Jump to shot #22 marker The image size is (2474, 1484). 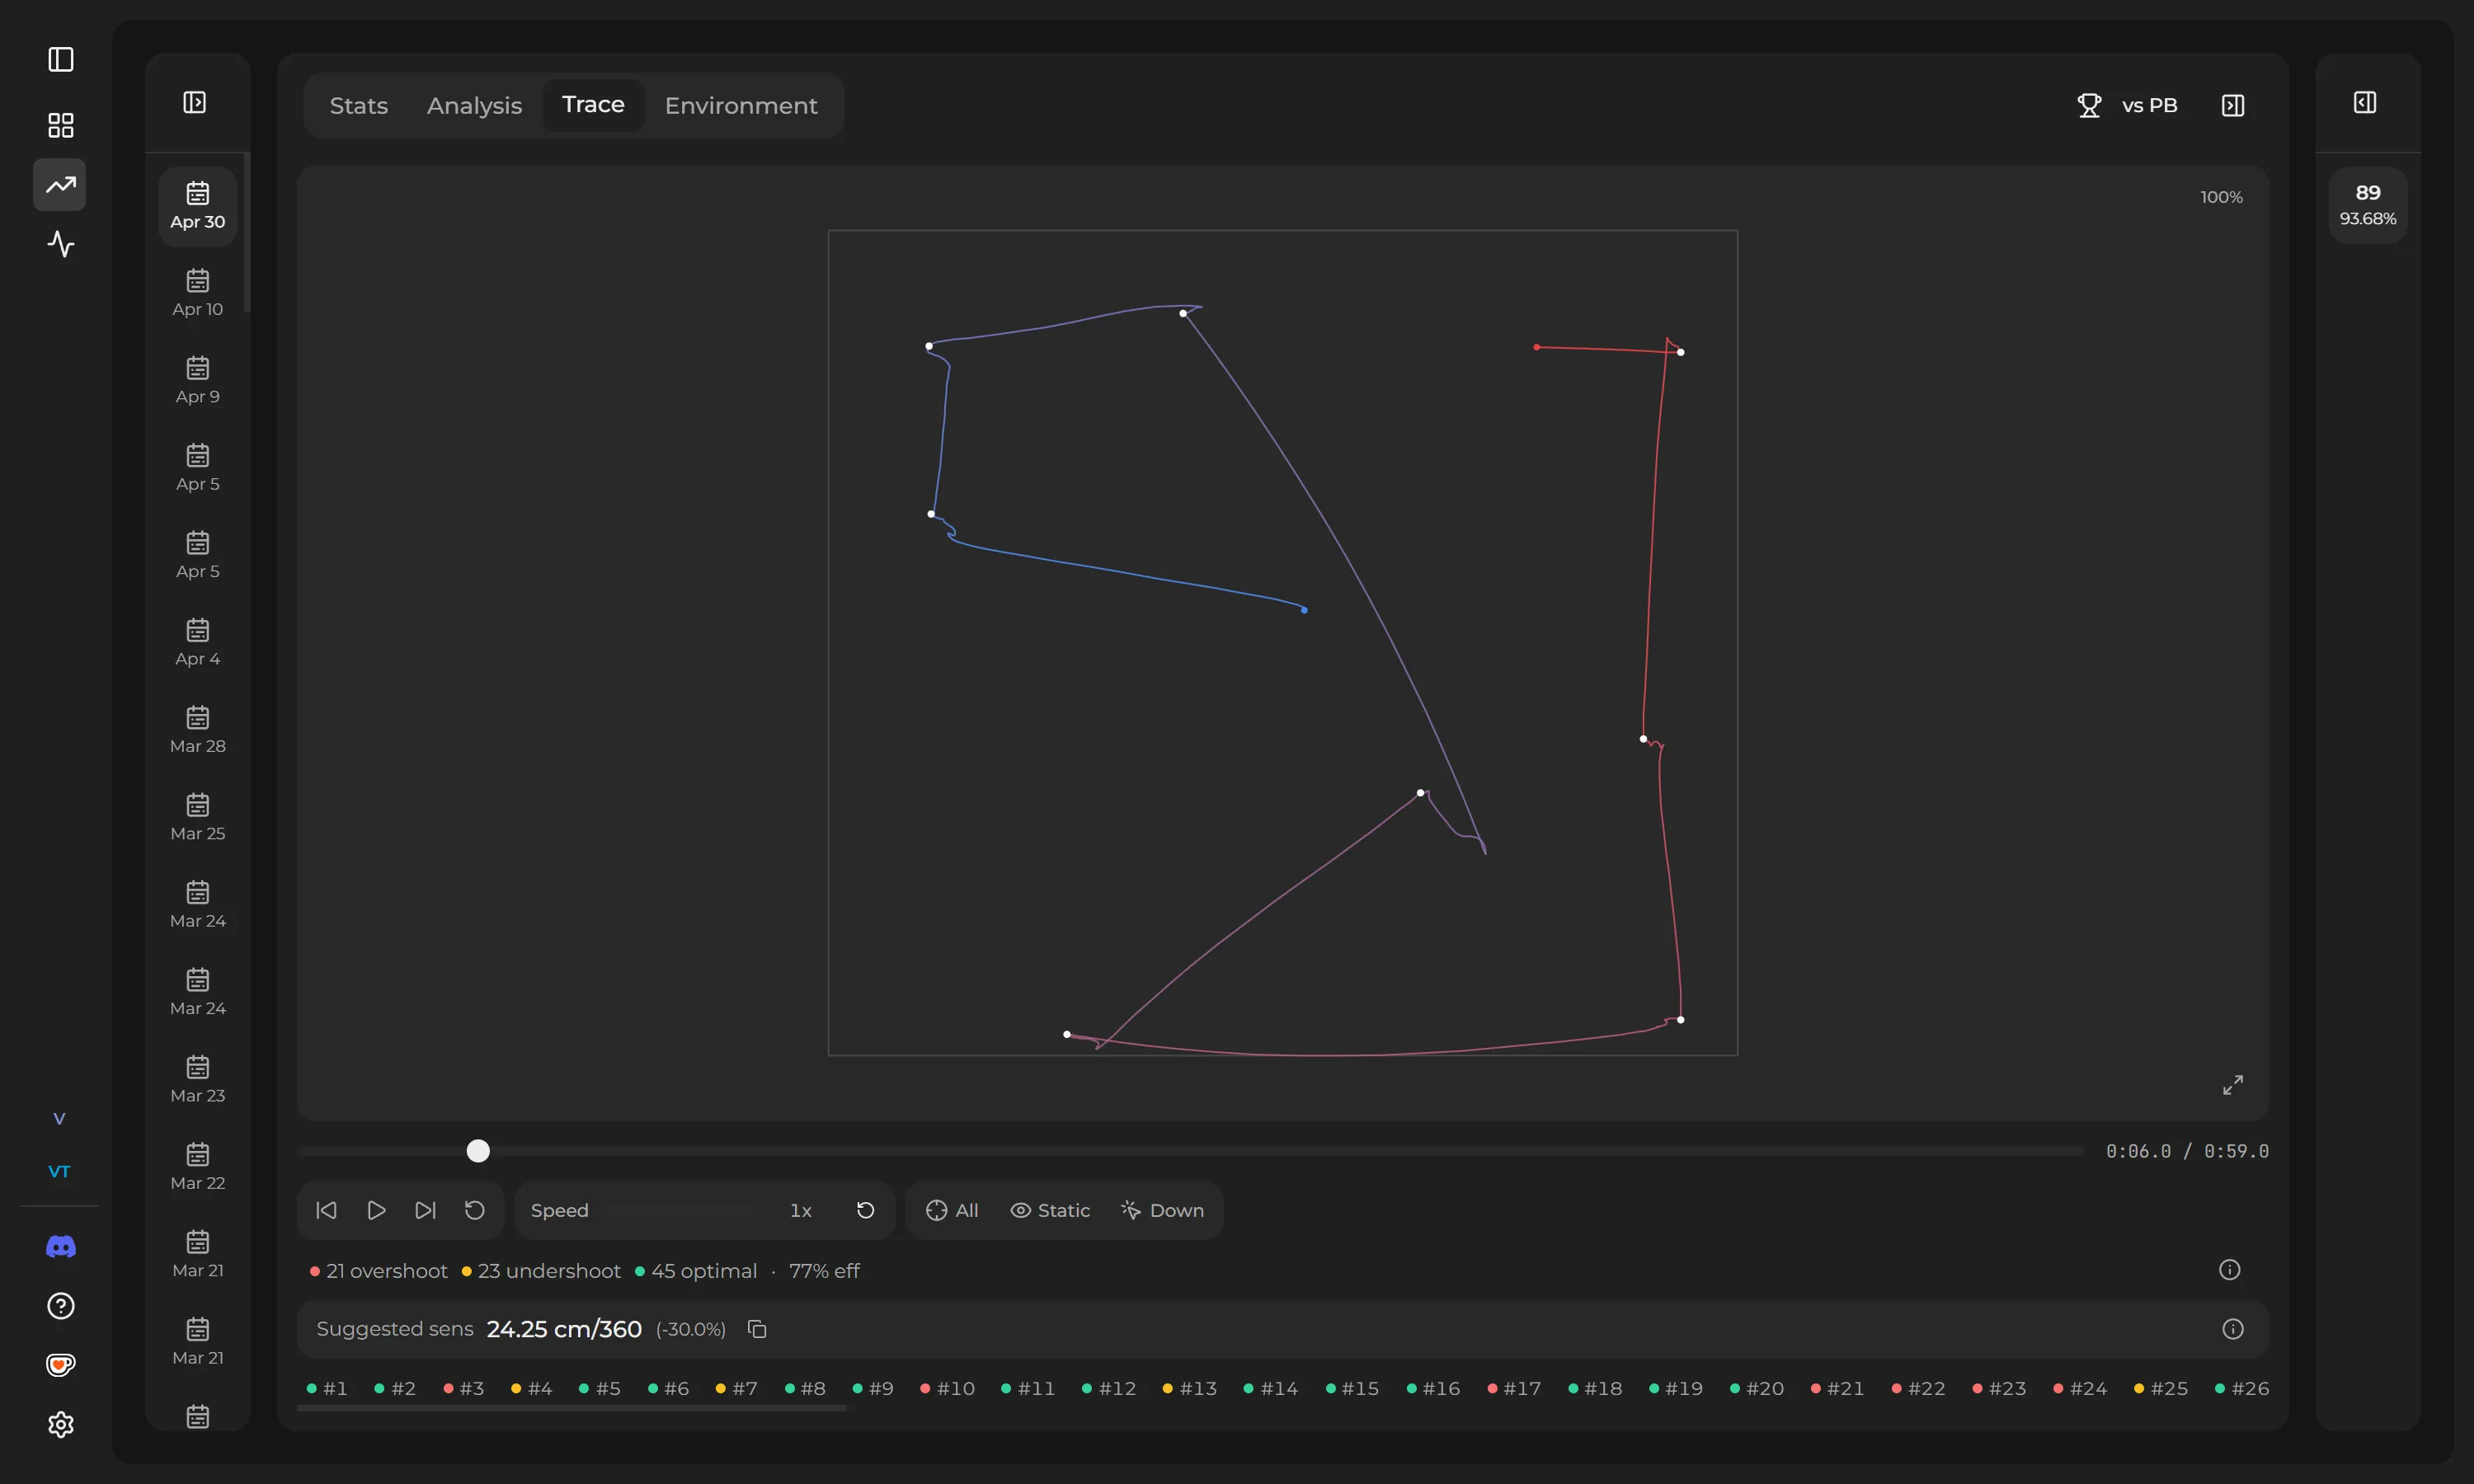(x=1919, y=1388)
